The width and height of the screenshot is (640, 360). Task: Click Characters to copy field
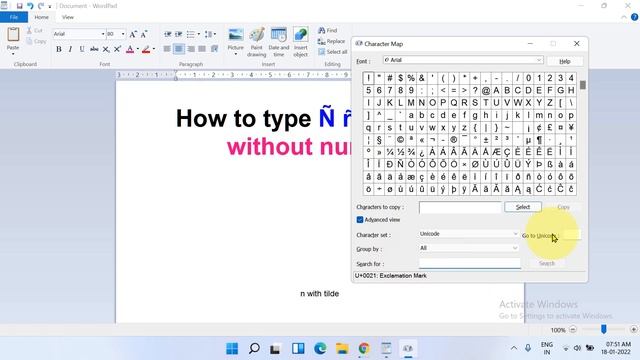(460, 207)
